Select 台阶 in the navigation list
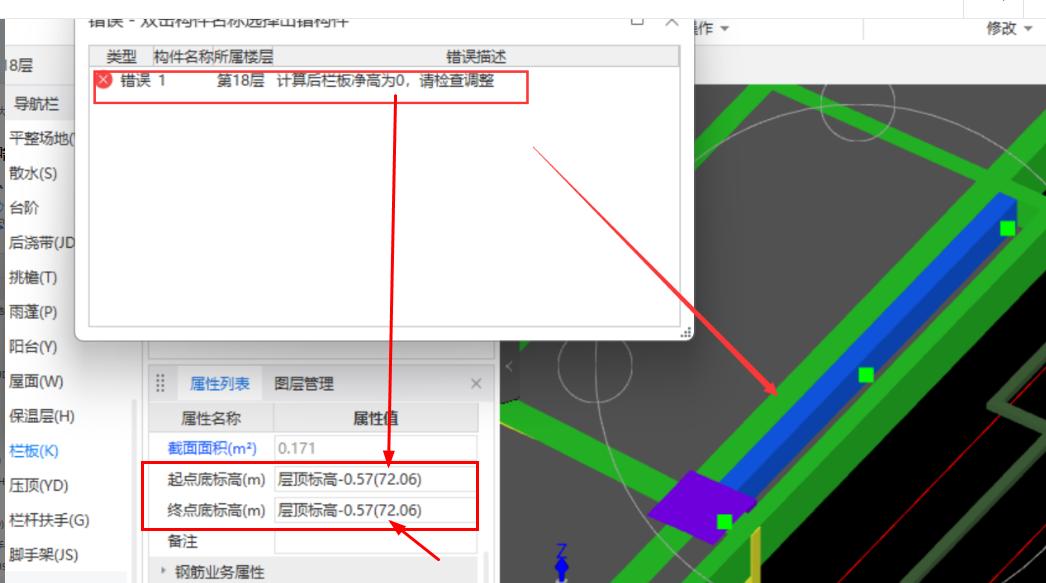 coord(24,207)
